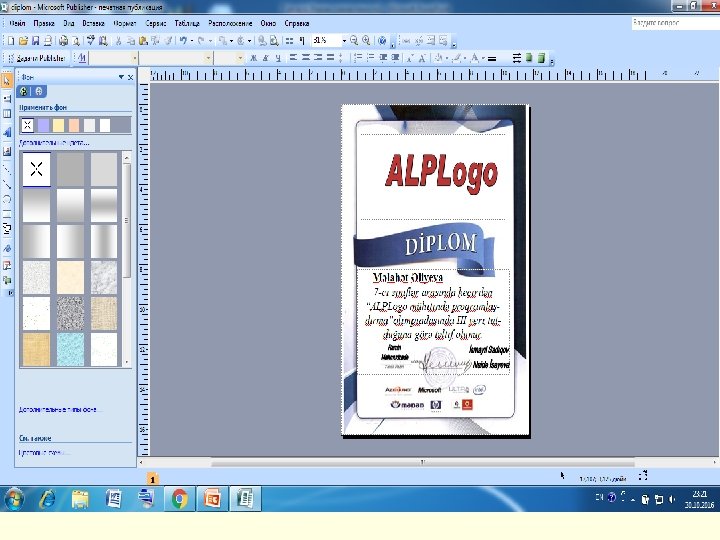The width and height of the screenshot is (720, 540).
Task: Select the WordArt tool
Action: [x=7, y=133]
